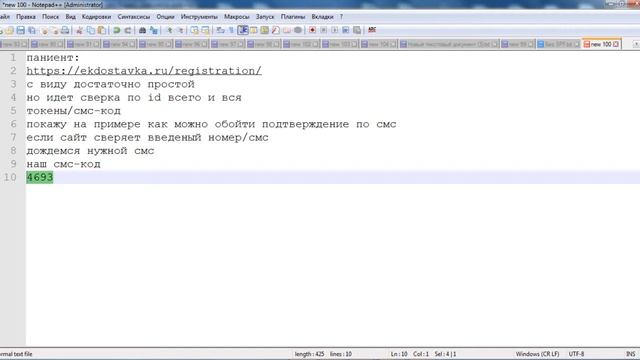Close the current file via the Close toolbar icon
Image resolution: width=640 pixels, height=360 pixels.
[44, 30]
